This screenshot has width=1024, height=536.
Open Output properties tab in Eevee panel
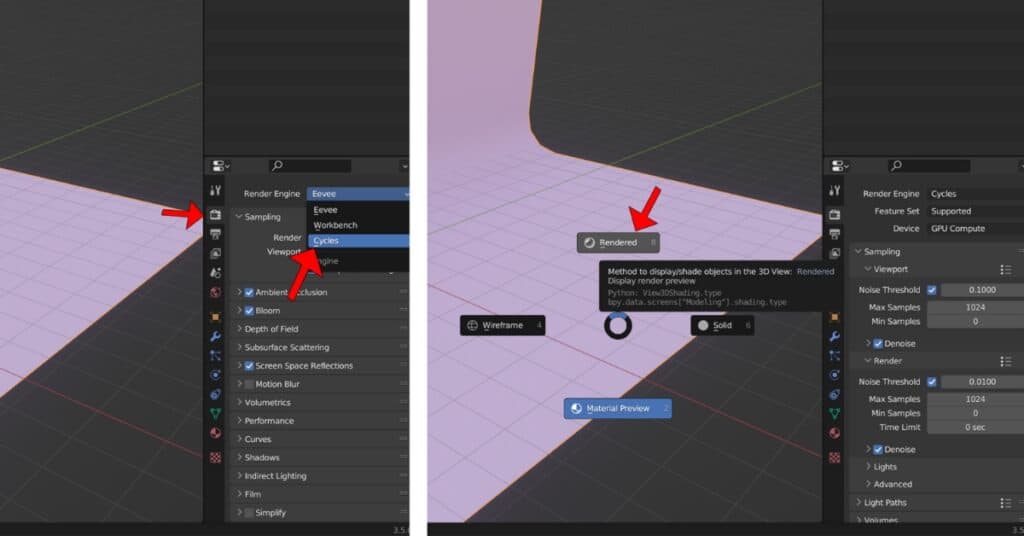pyautogui.click(x=216, y=234)
